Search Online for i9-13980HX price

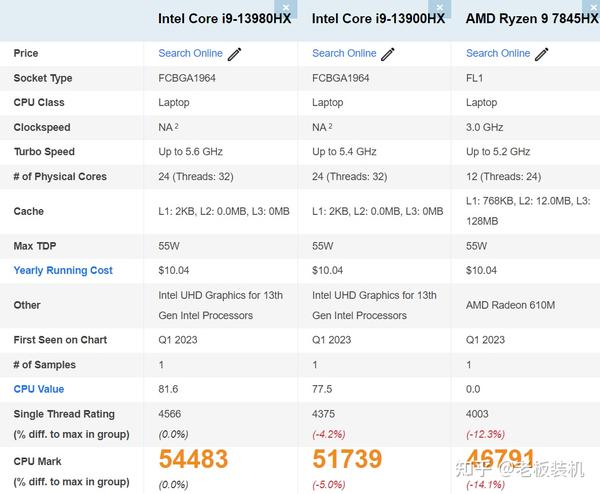point(190,53)
